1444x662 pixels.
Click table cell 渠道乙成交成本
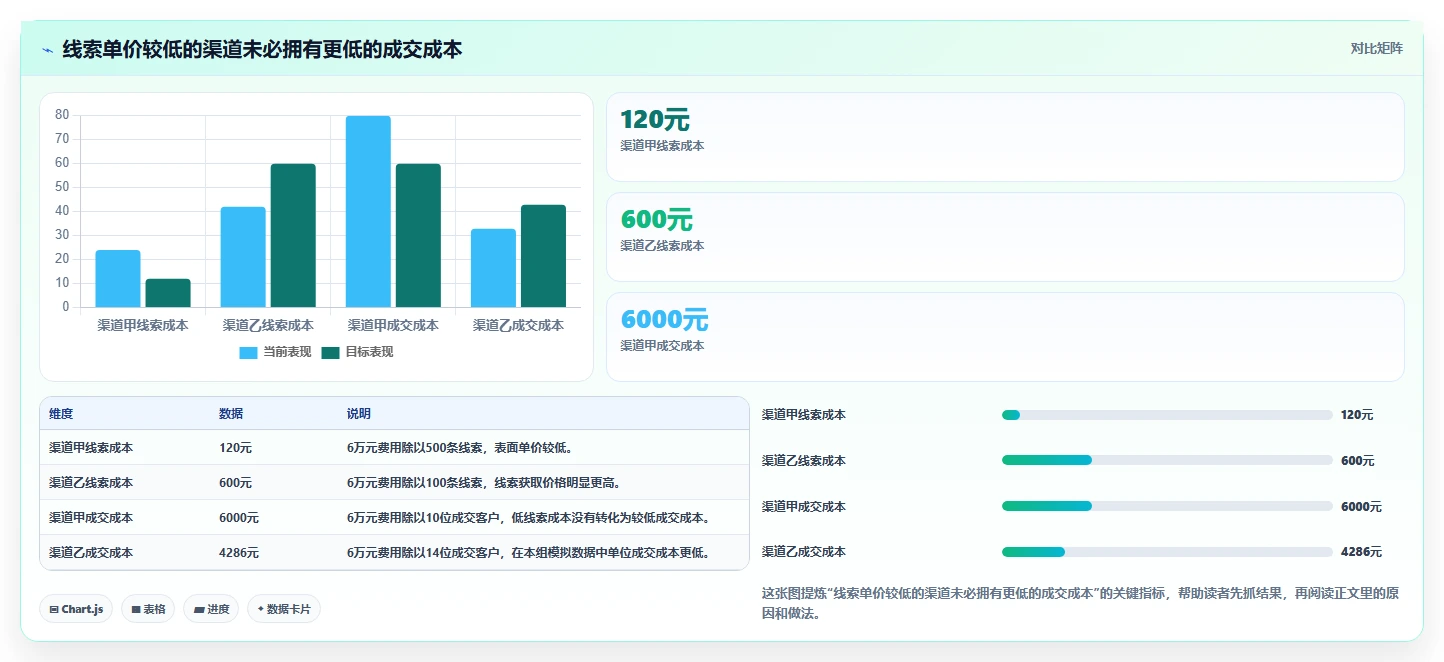[x=91, y=553]
